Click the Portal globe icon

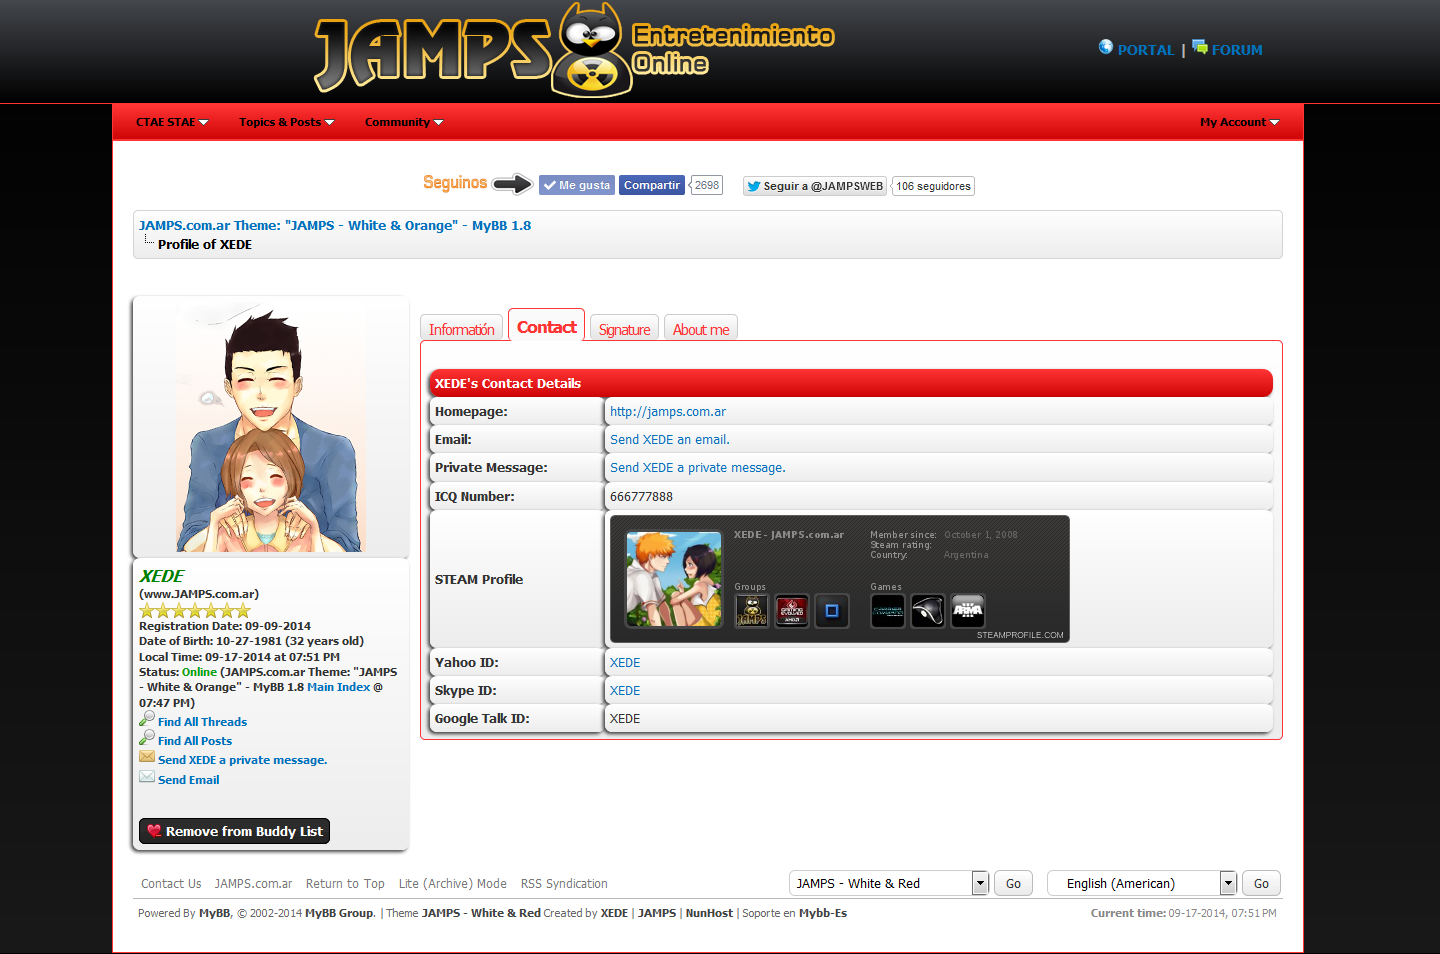point(1105,47)
